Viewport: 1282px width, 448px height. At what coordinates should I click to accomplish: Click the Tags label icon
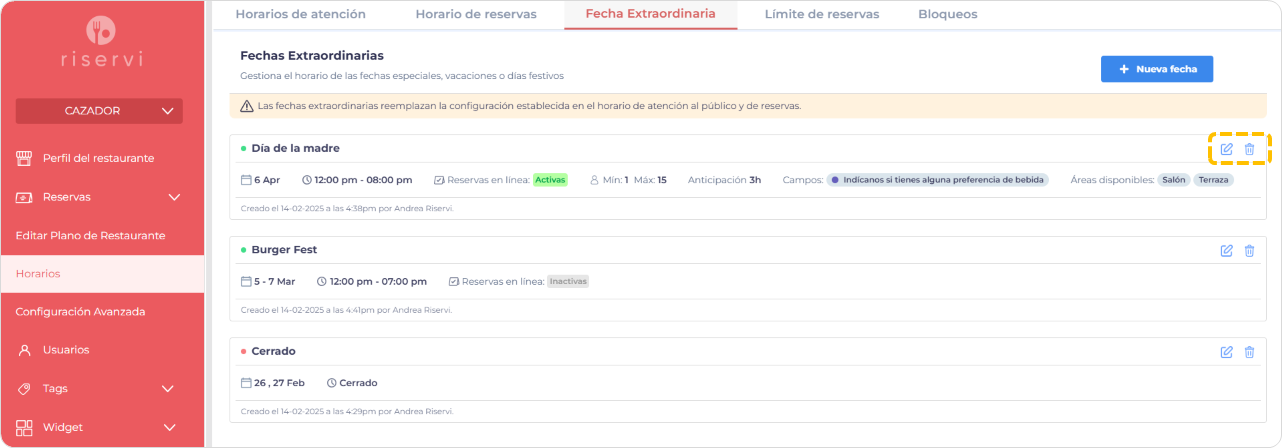(x=24, y=389)
